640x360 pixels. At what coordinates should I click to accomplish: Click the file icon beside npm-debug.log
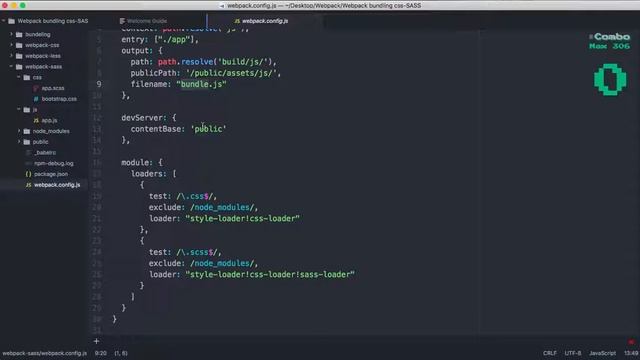click(x=28, y=163)
